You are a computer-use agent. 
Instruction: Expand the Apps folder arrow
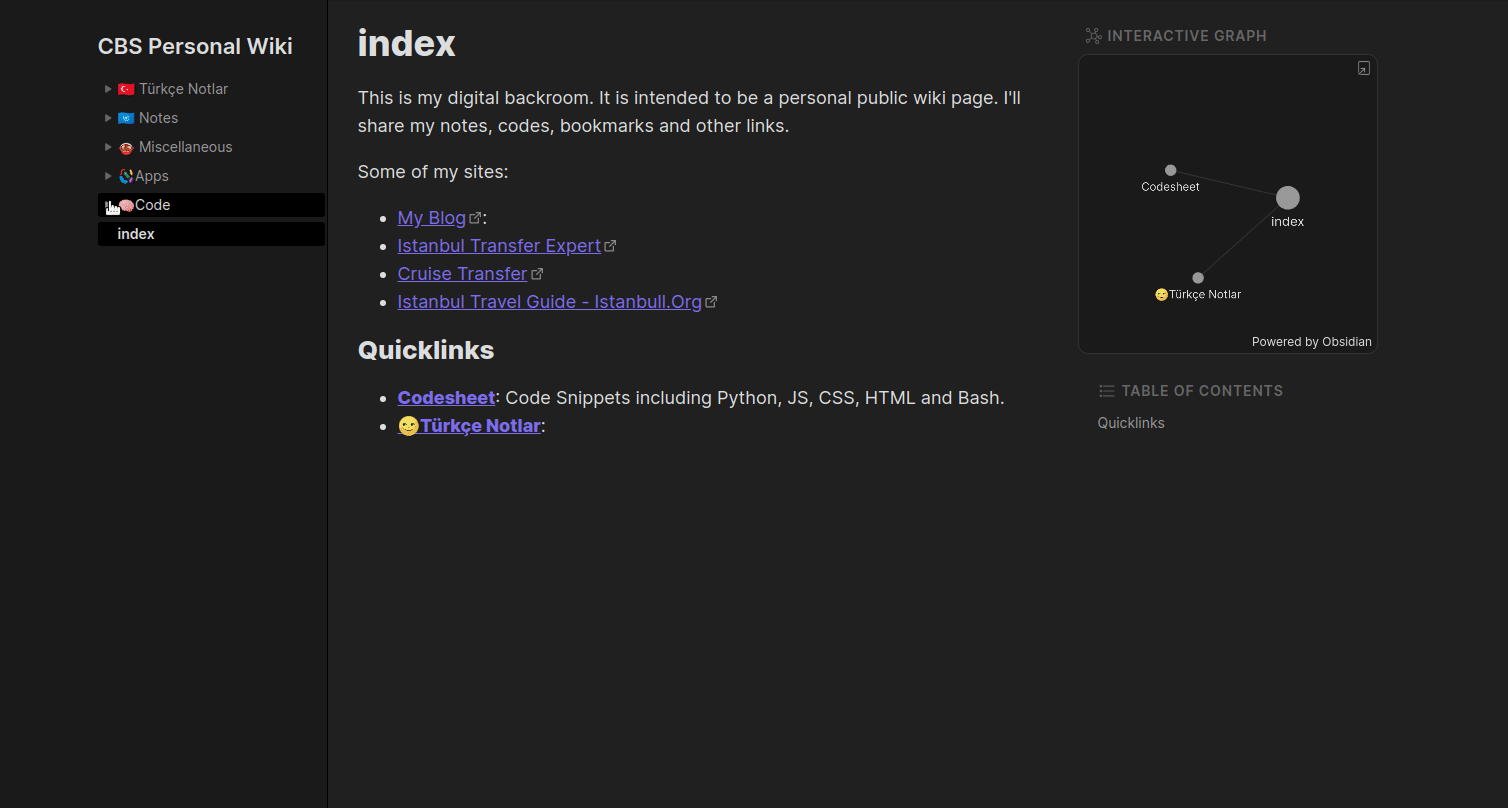pyautogui.click(x=108, y=176)
